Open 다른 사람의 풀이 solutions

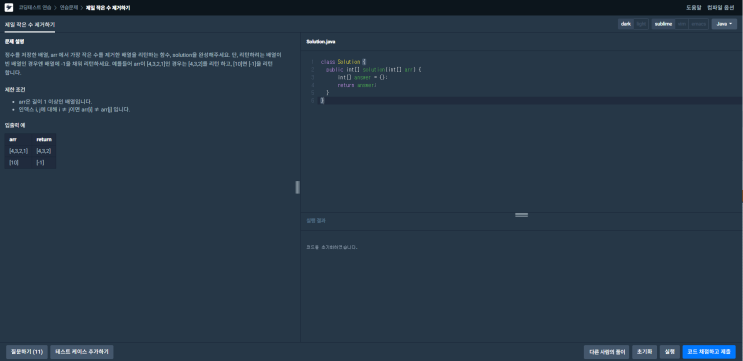pyautogui.click(x=607, y=352)
